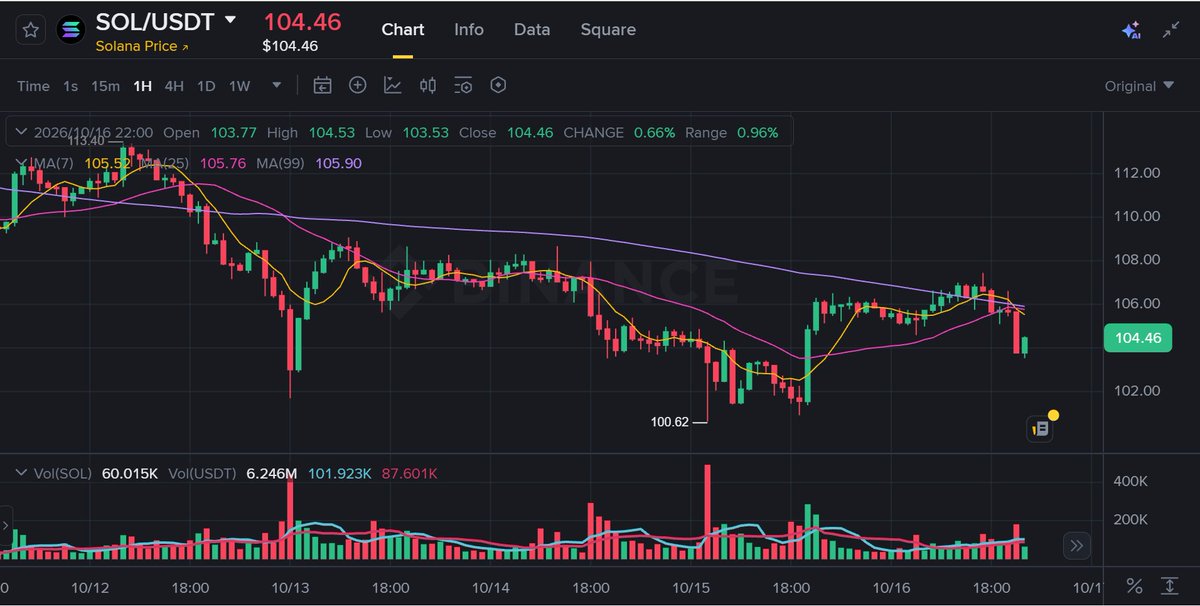
Task: Collapse the OHLC info row chevron
Action: [19, 132]
